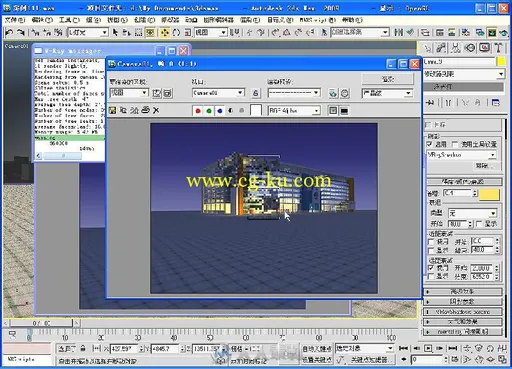The image size is (512, 369).
Task: Open the Modifier List dropdown
Action: coord(464,74)
